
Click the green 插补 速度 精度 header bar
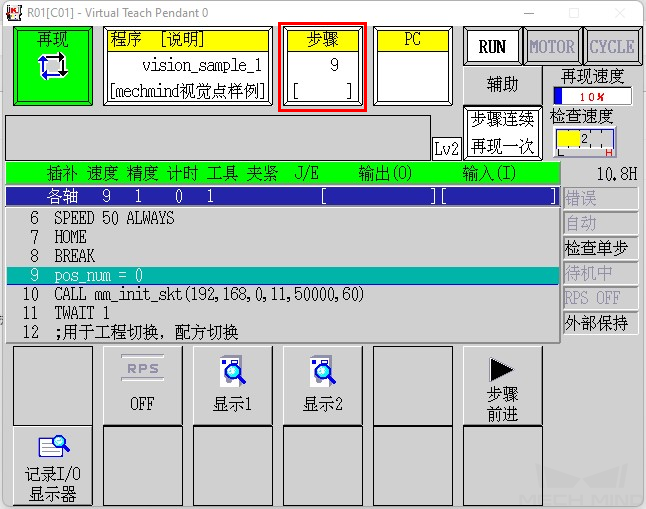click(283, 173)
